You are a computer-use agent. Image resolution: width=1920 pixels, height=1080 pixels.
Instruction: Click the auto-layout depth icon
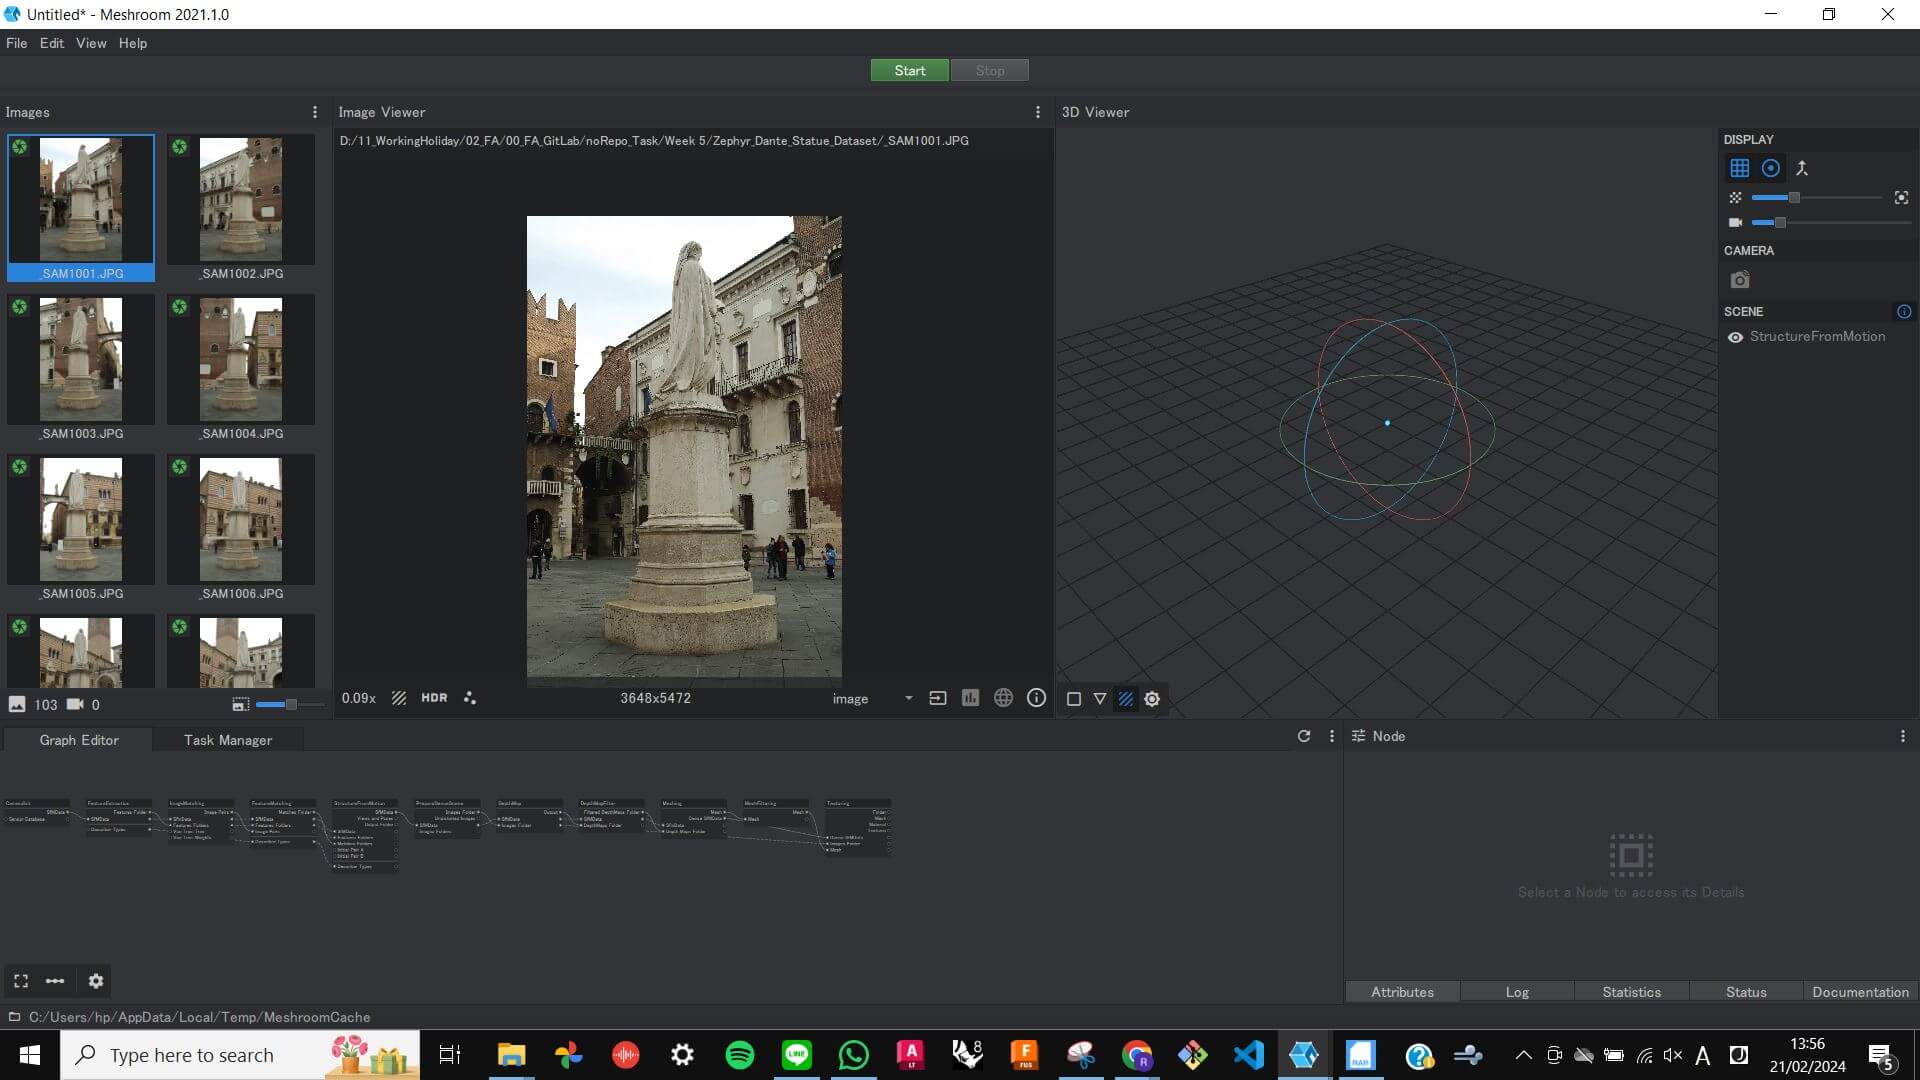pyautogui.click(x=55, y=981)
